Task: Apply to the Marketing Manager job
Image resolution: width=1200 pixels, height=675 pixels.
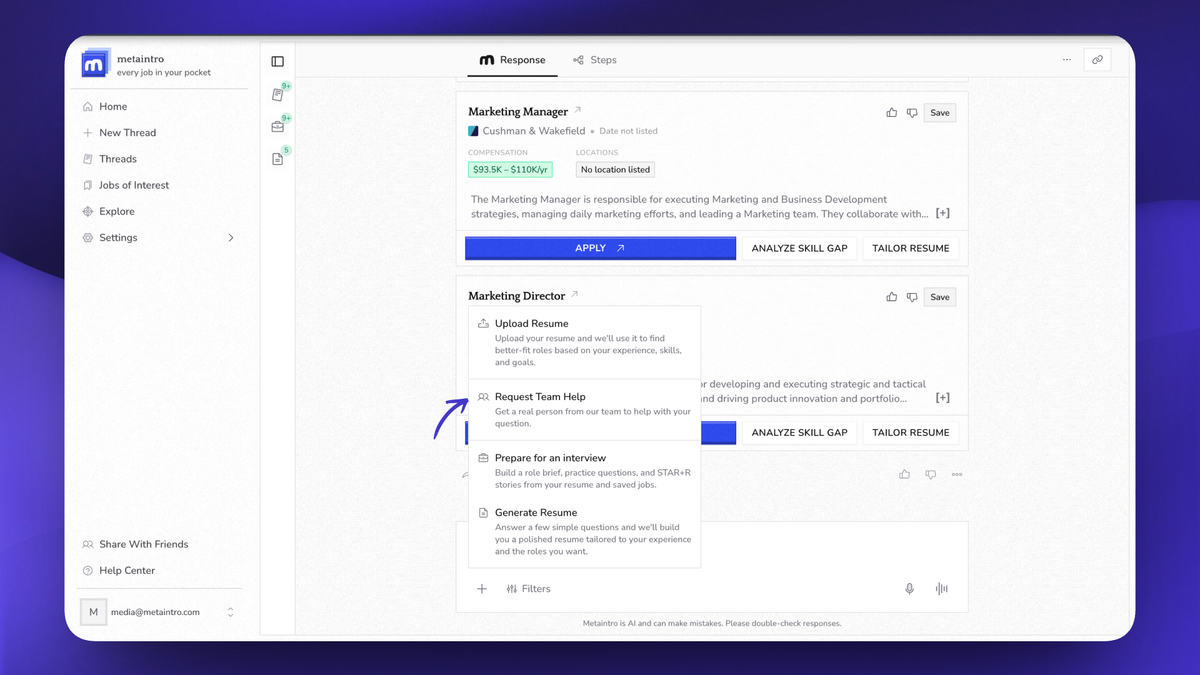Action: pyautogui.click(x=601, y=248)
